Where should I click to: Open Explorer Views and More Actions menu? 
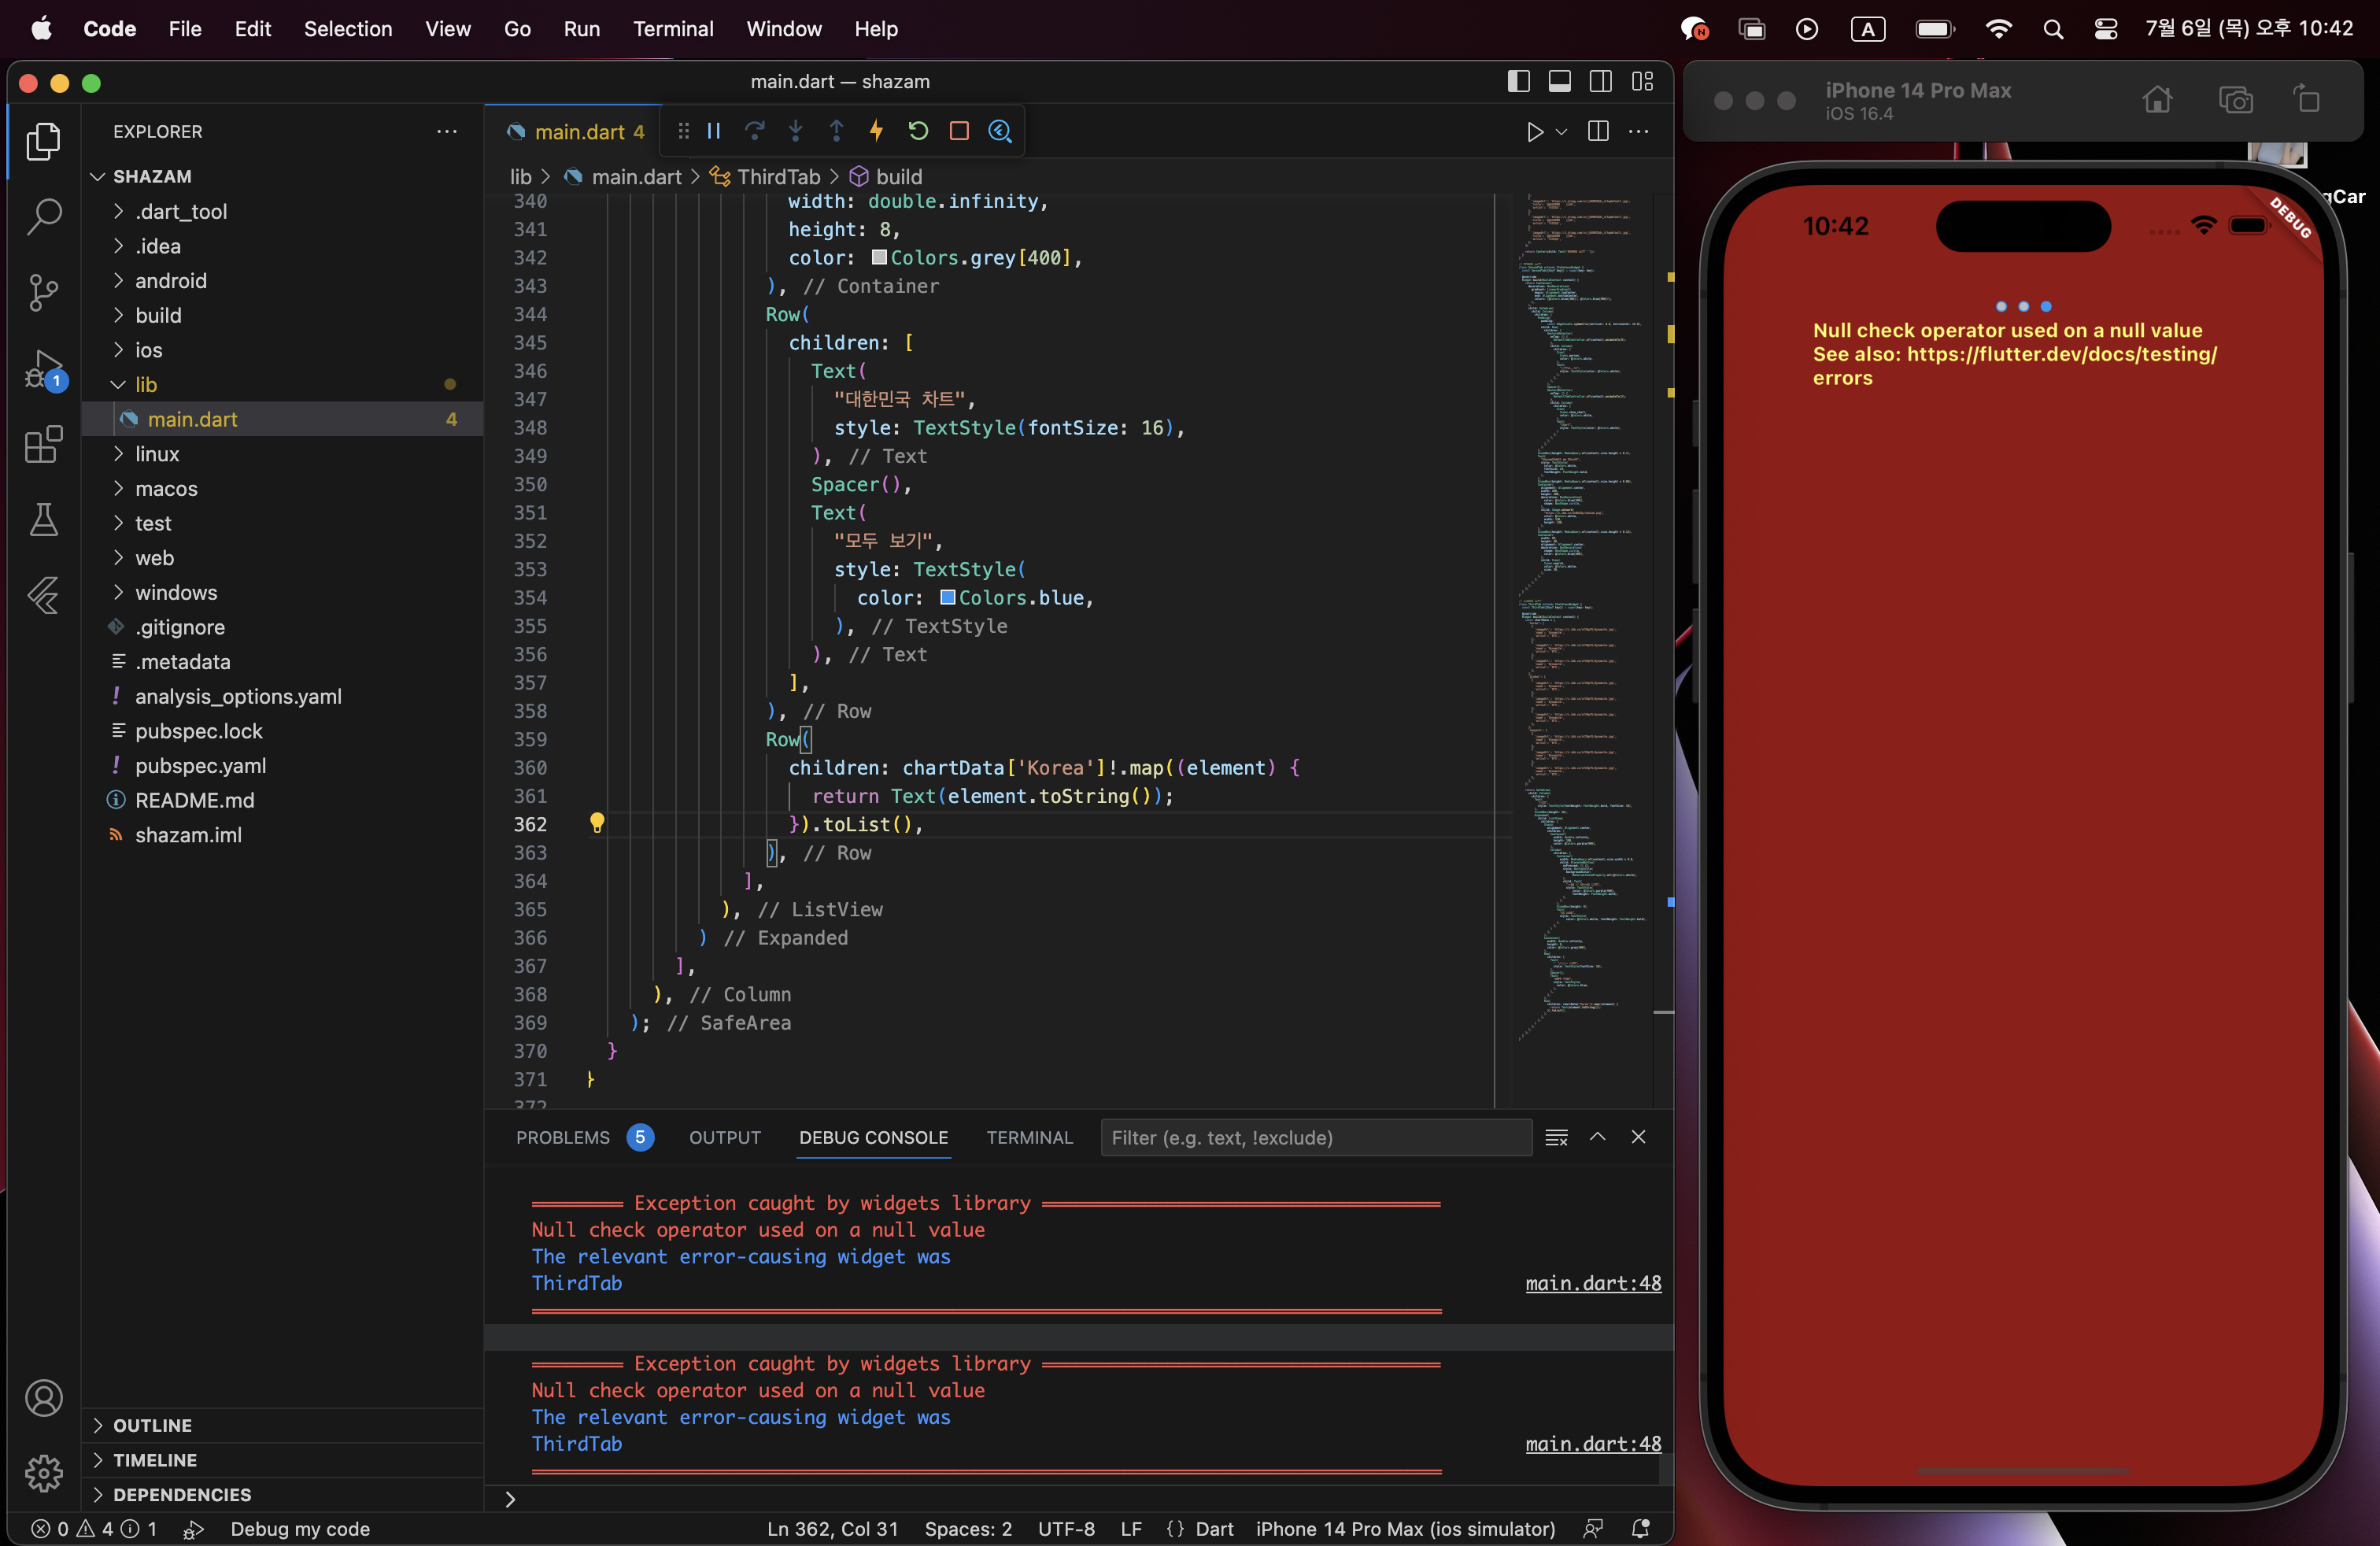pyautogui.click(x=447, y=132)
